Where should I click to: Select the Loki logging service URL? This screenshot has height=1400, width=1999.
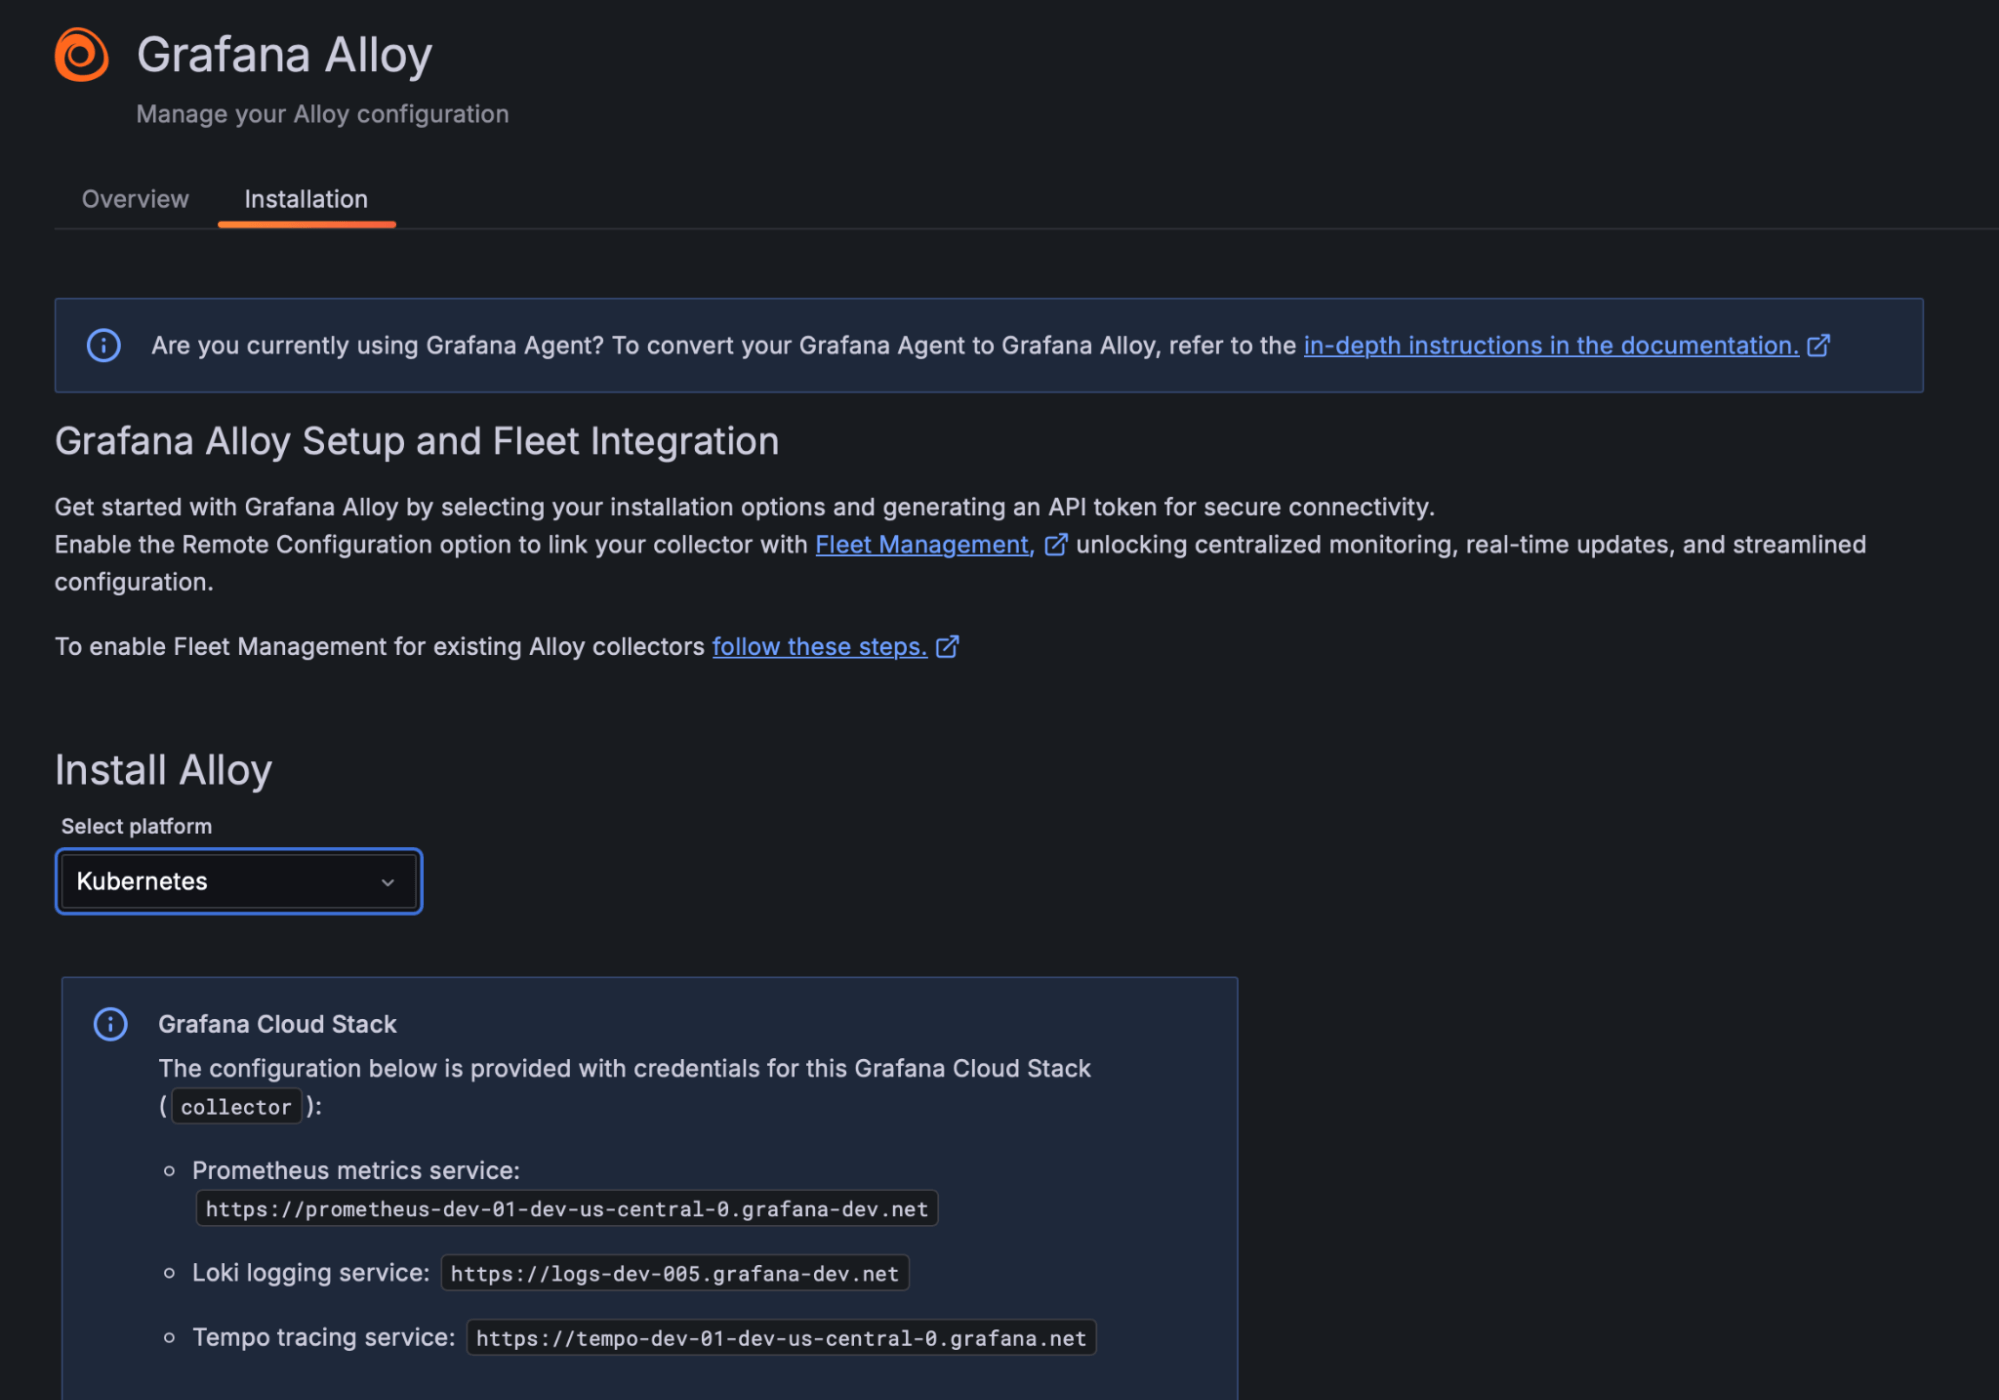click(673, 1272)
